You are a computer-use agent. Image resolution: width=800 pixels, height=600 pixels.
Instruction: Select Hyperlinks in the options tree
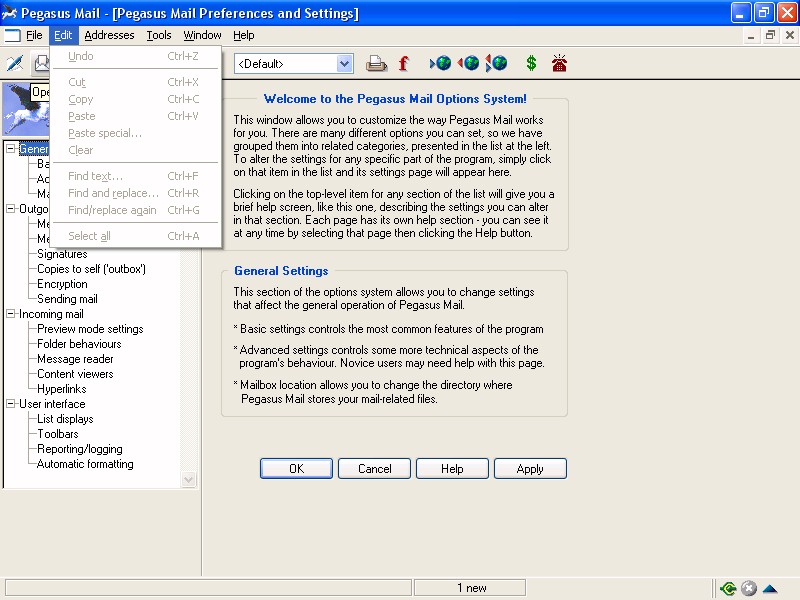[62, 389]
